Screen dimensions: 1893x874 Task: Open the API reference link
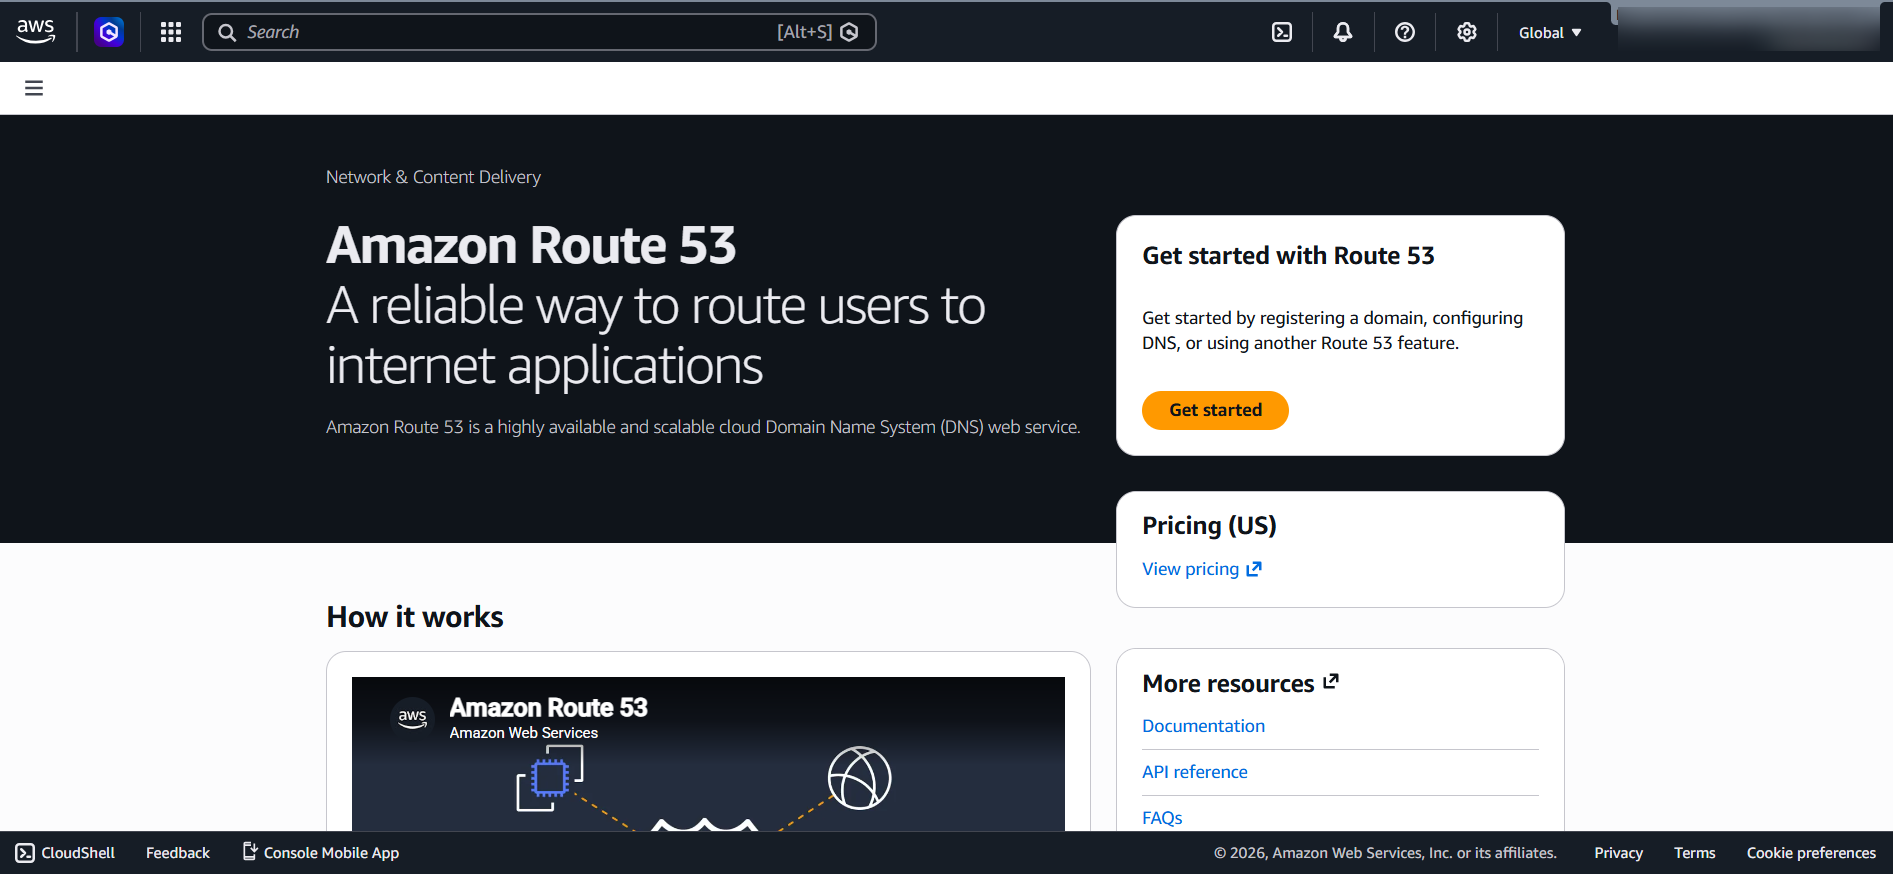(x=1194, y=772)
